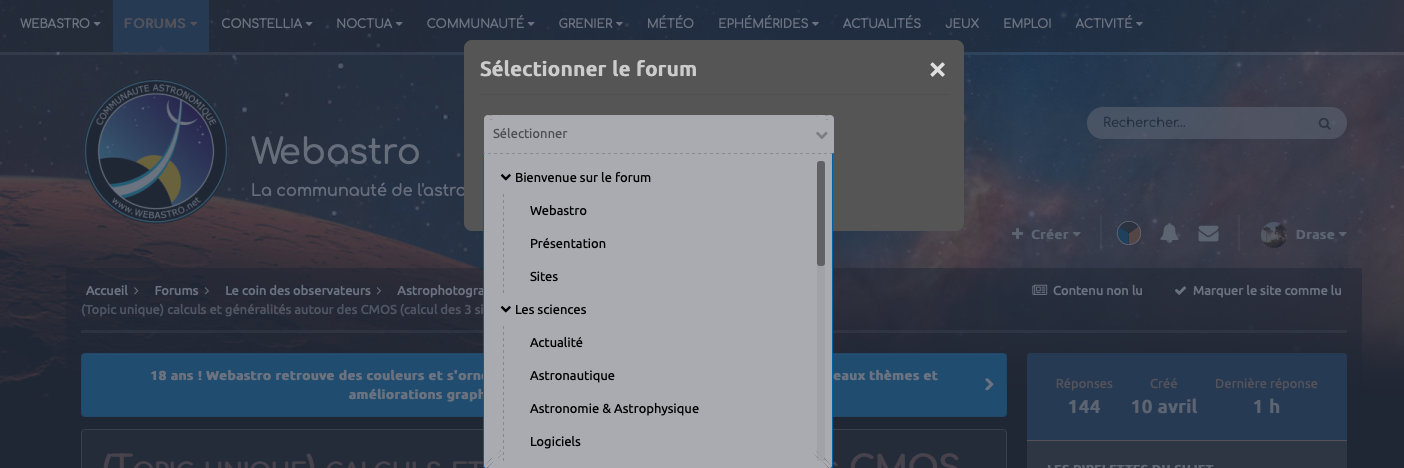Click Marquer le site comme lu
This screenshot has width=1404, height=468.
click(x=1258, y=290)
